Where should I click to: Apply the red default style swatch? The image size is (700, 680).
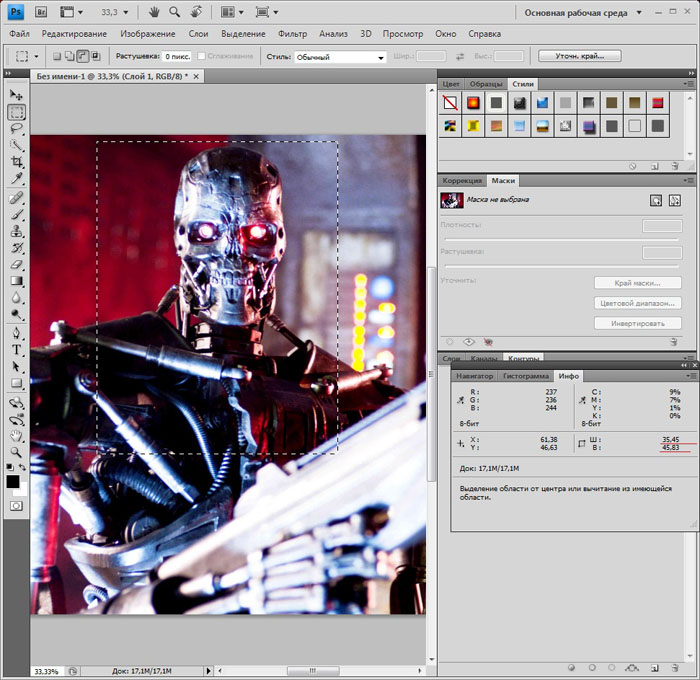(472, 102)
